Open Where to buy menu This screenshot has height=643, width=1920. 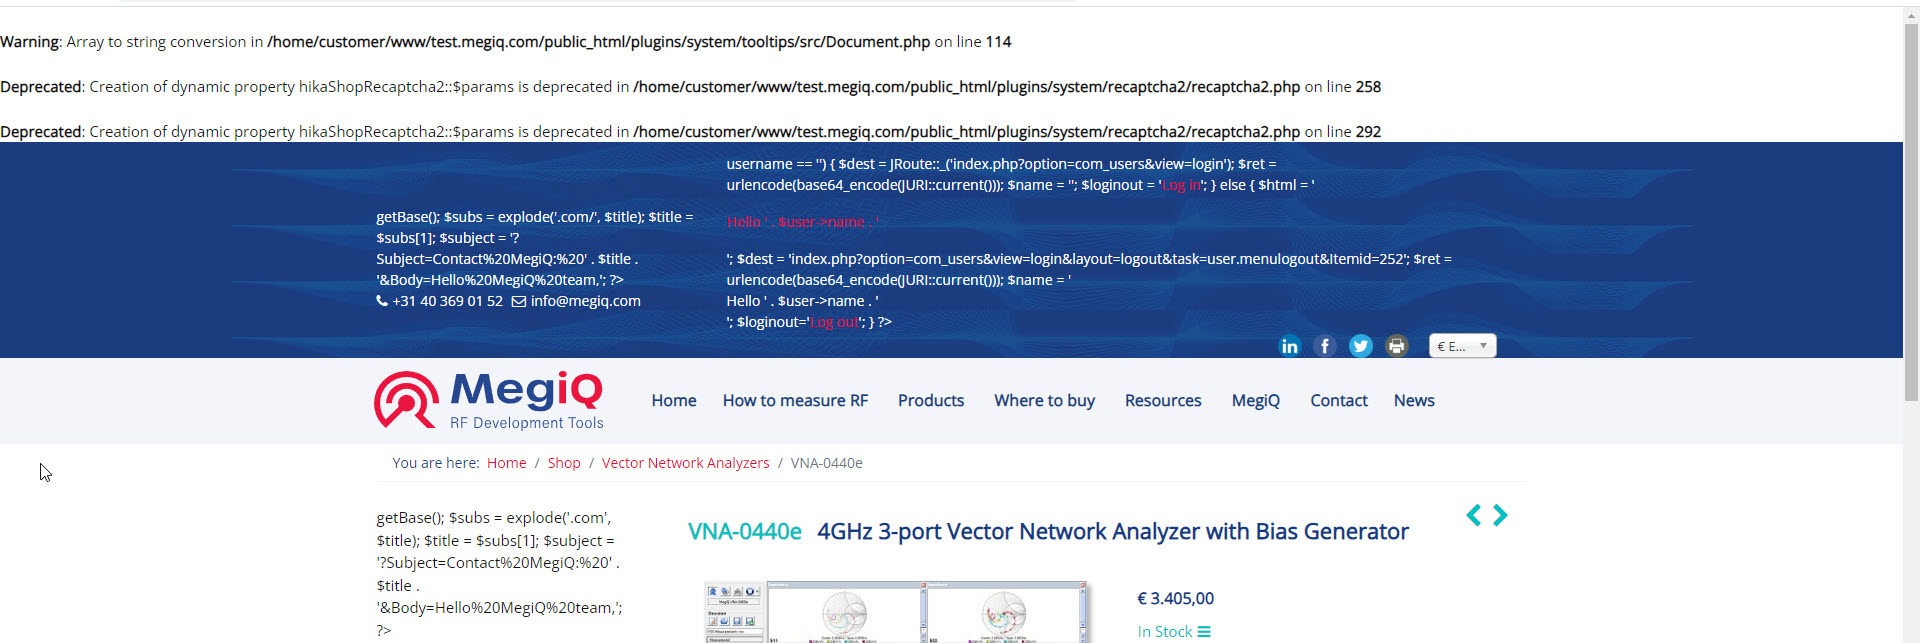point(1044,400)
